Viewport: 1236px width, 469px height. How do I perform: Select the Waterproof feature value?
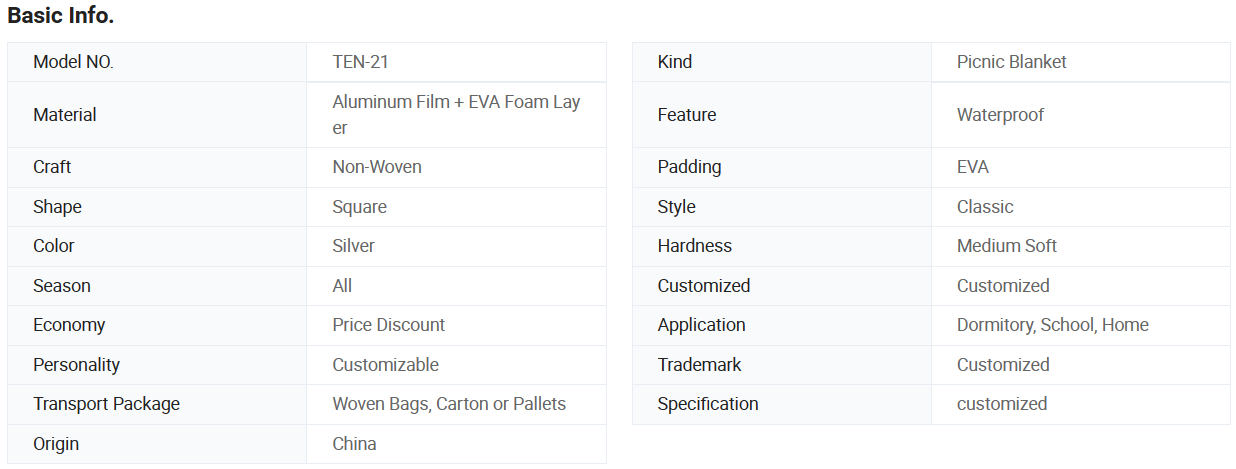[x=1000, y=115]
